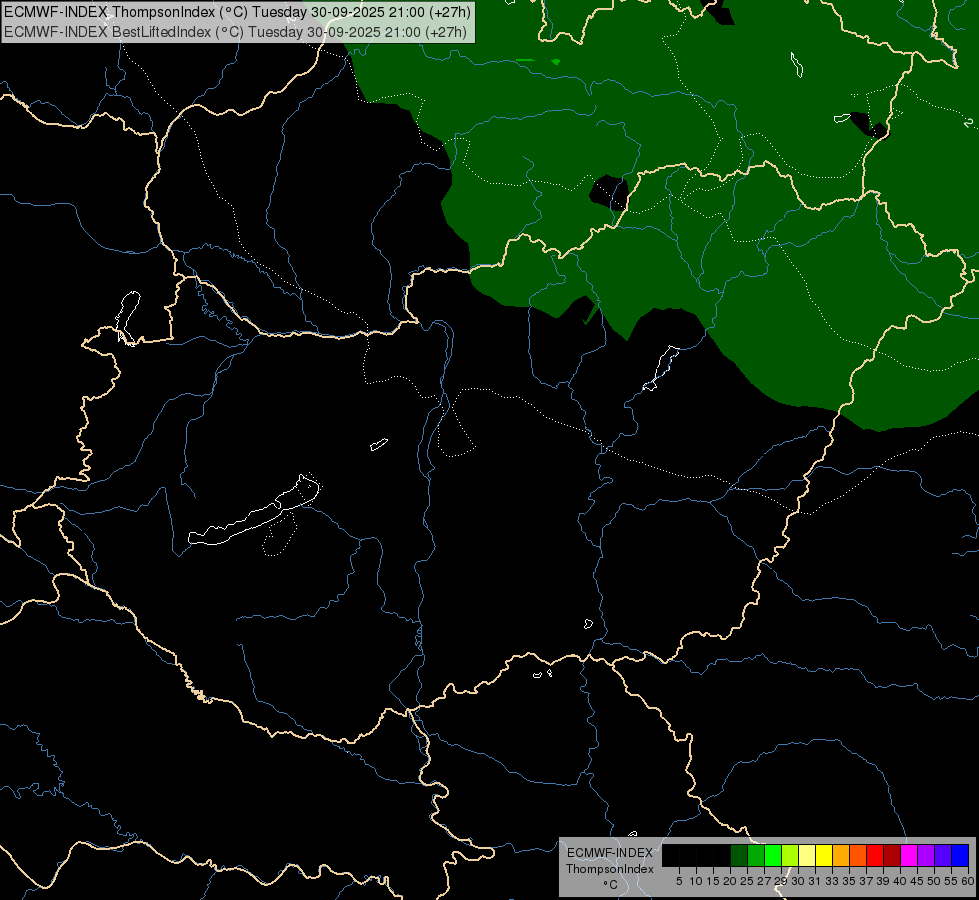Click the legend tick value '5'
This screenshot has width=979, height=900.
679,881
